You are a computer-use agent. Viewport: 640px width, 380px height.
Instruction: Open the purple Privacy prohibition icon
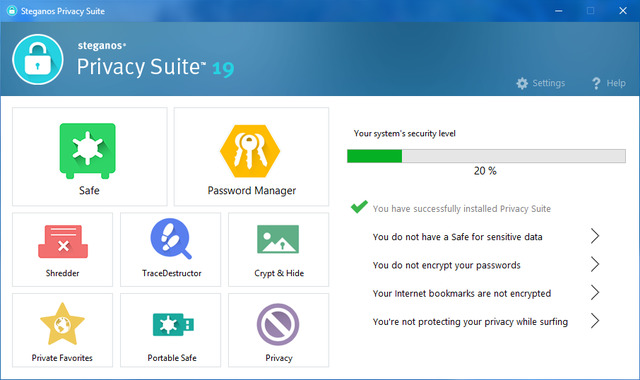(278, 324)
